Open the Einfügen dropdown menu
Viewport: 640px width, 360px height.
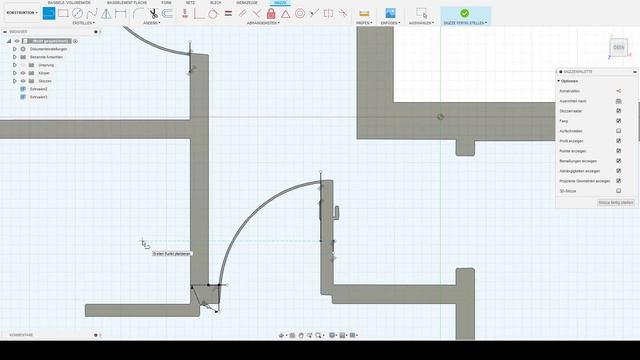coord(390,23)
